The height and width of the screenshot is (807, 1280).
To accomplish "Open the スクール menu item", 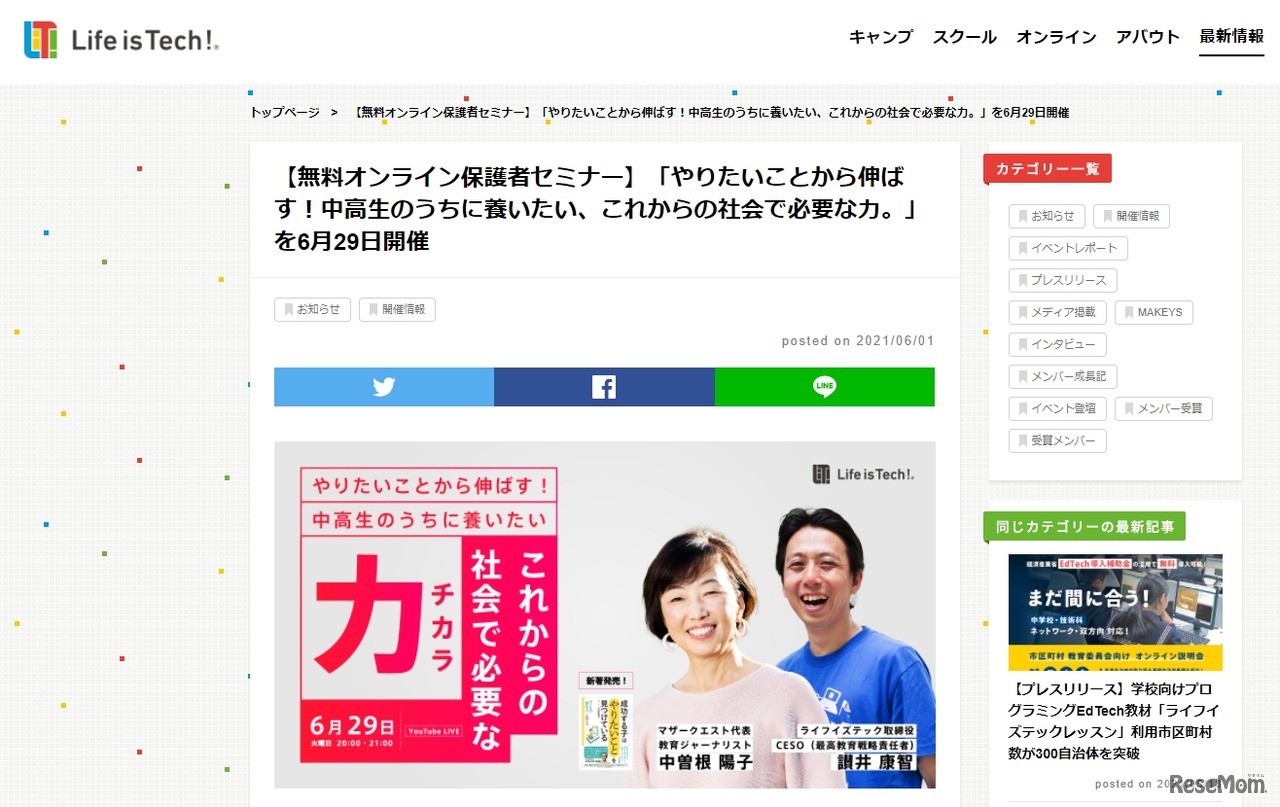I will click(965, 37).
